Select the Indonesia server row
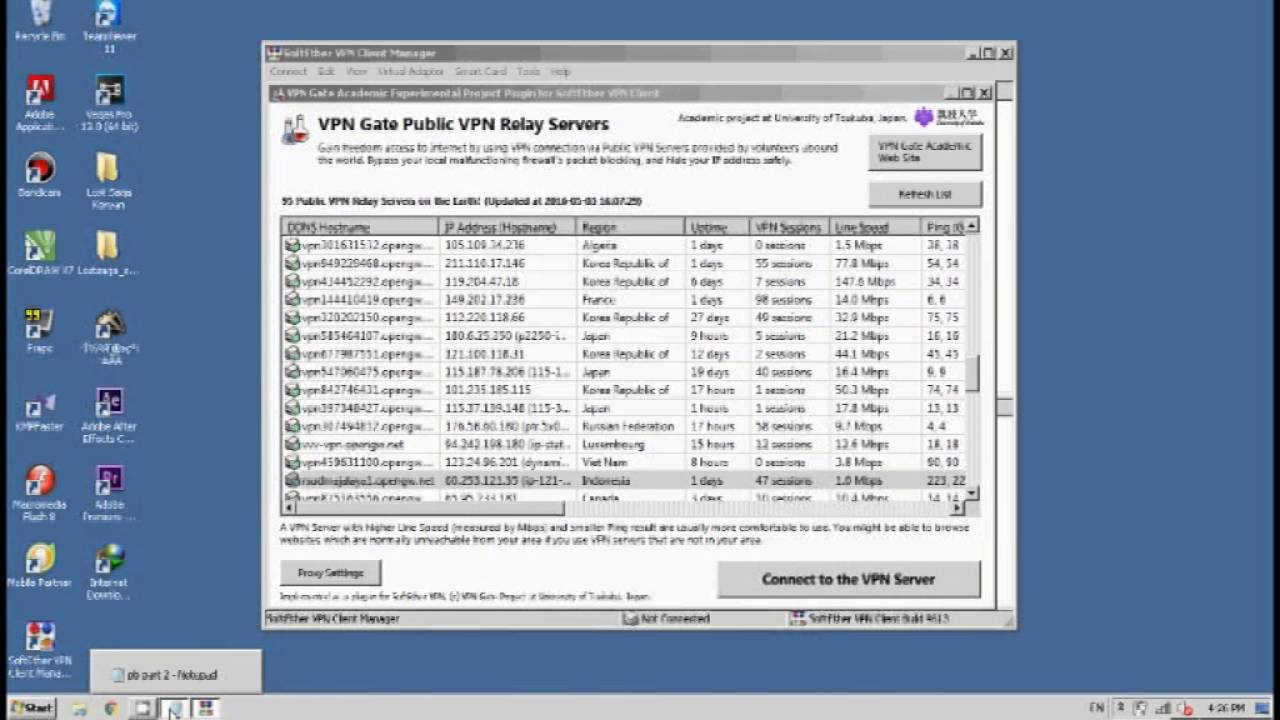Viewport: 1280px width, 720px height. pyautogui.click(x=623, y=480)
